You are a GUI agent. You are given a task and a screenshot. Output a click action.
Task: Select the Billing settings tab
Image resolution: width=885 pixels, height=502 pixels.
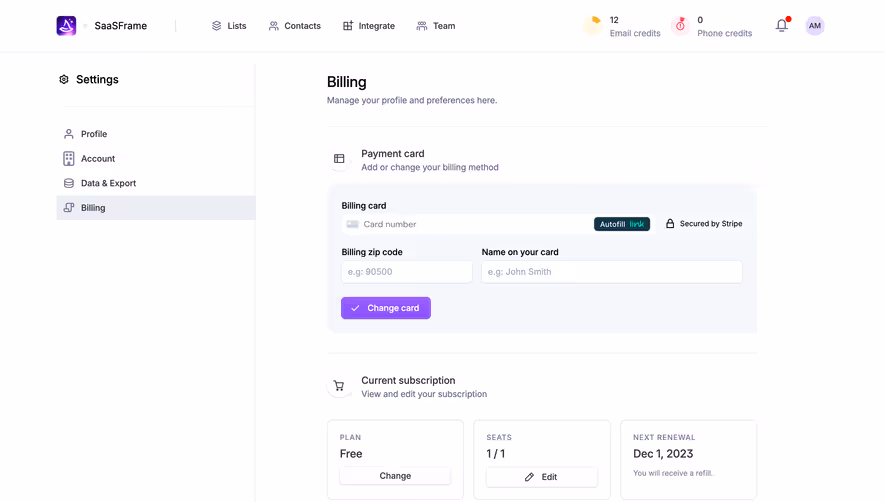point(156,208)
